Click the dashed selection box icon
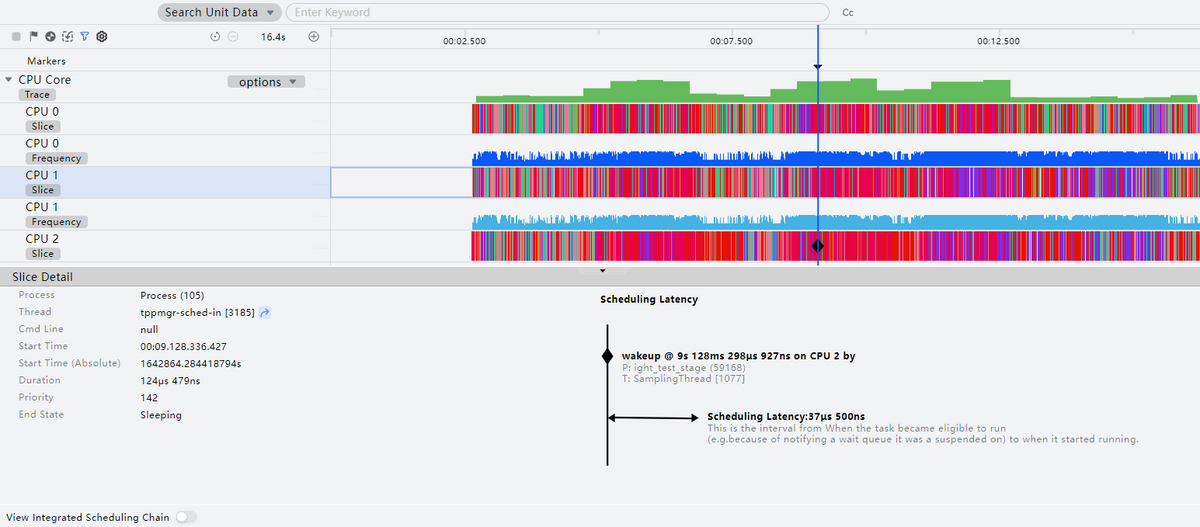 click(67, 36)
